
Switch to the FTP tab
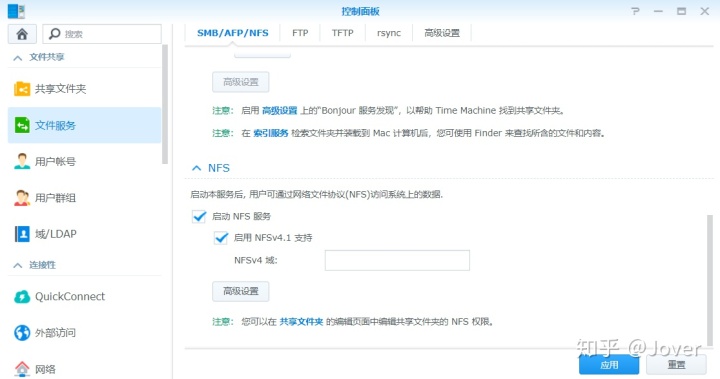tap(300, 33)
